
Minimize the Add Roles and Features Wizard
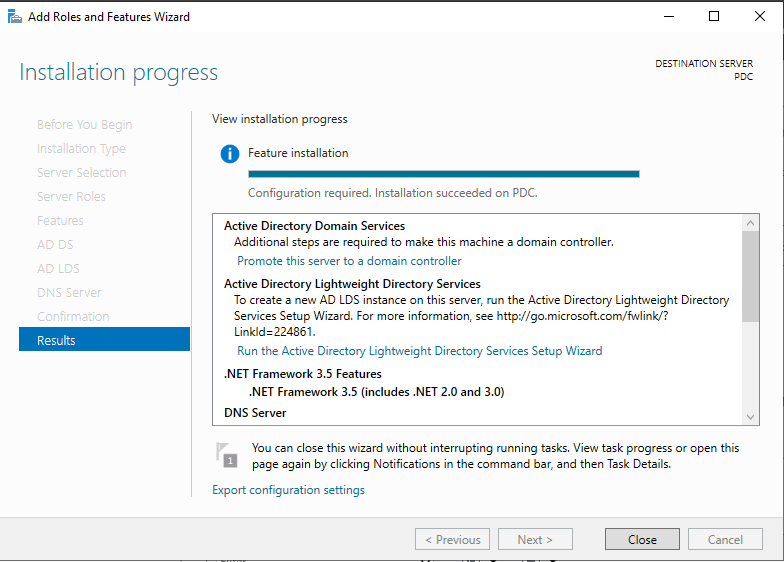tap(667, 16)
